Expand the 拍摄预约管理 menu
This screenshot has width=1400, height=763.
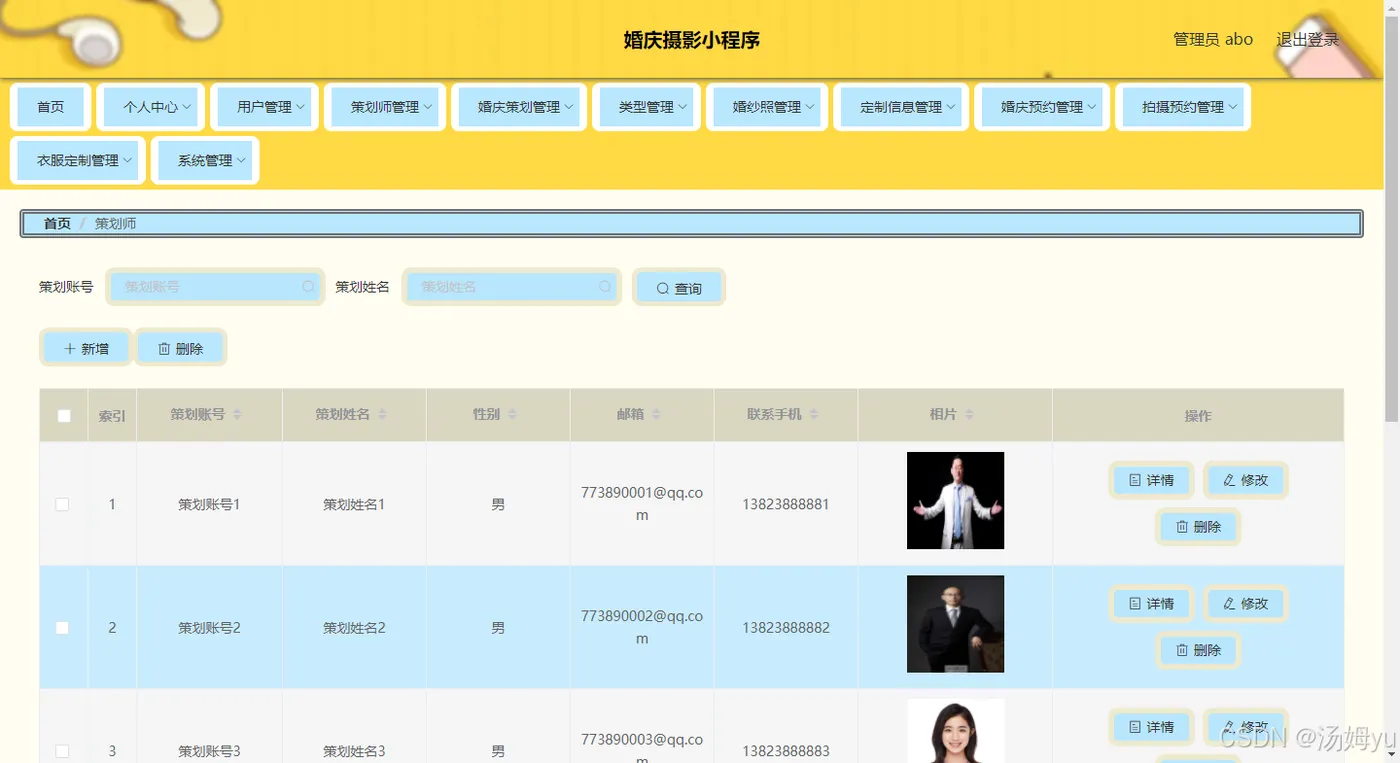click(x=1183, y=107)
